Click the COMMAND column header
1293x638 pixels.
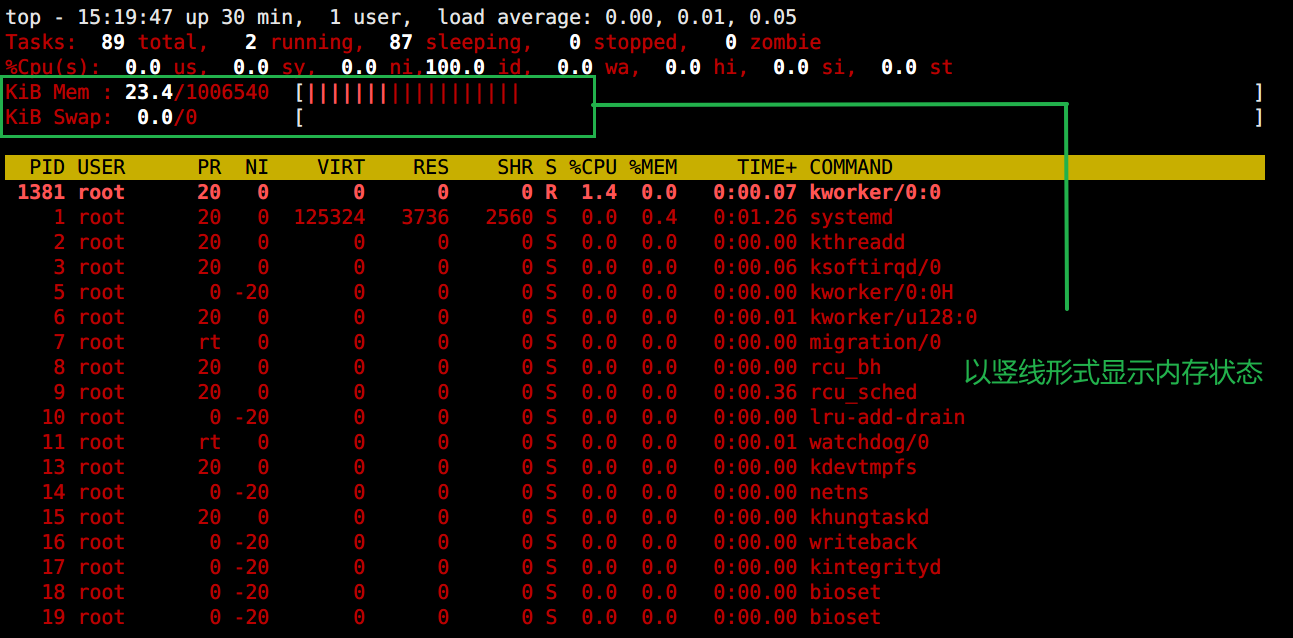coord(851,167)
